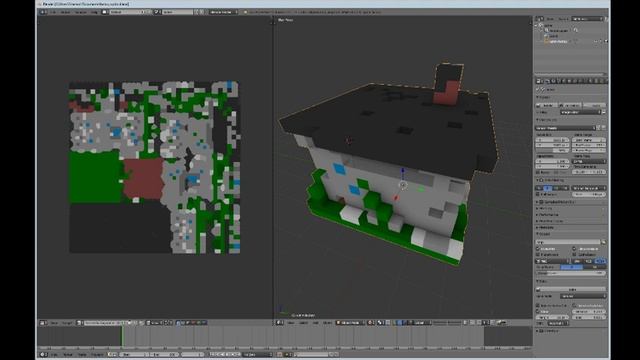
Task: Toggle the Selected to Active checkbox
Action: pos(574,306)
